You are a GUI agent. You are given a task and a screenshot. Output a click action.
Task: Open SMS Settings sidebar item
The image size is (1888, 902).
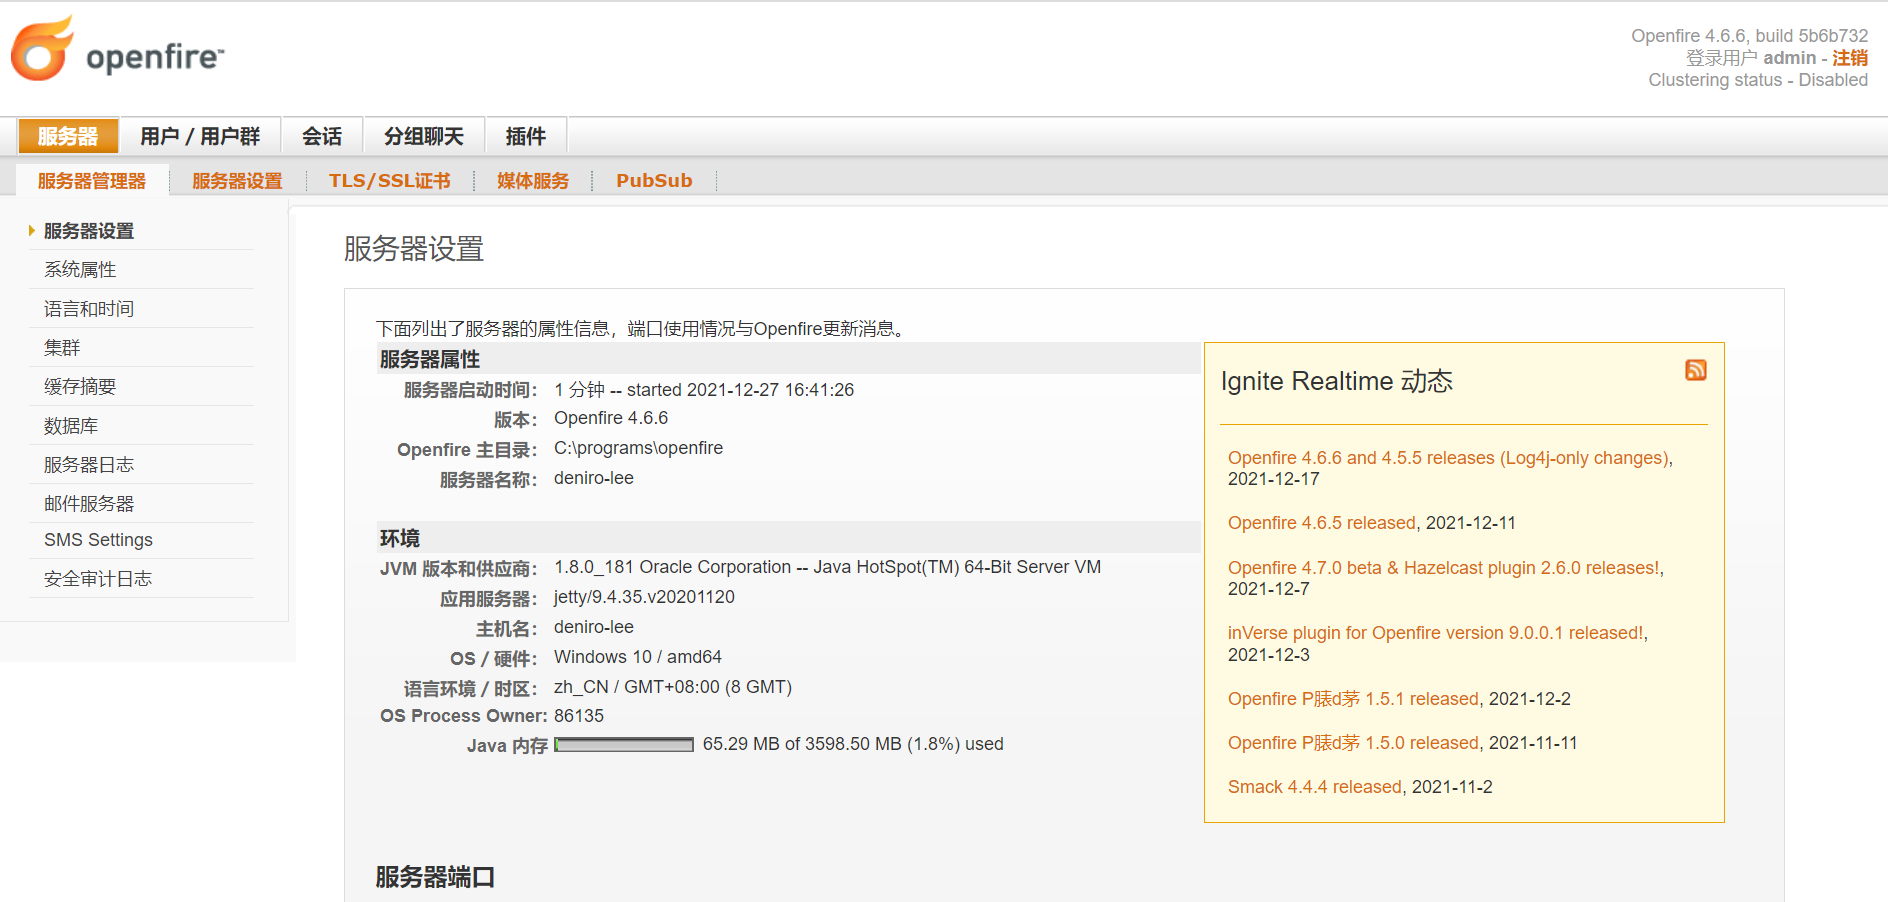tap(98, 540)
